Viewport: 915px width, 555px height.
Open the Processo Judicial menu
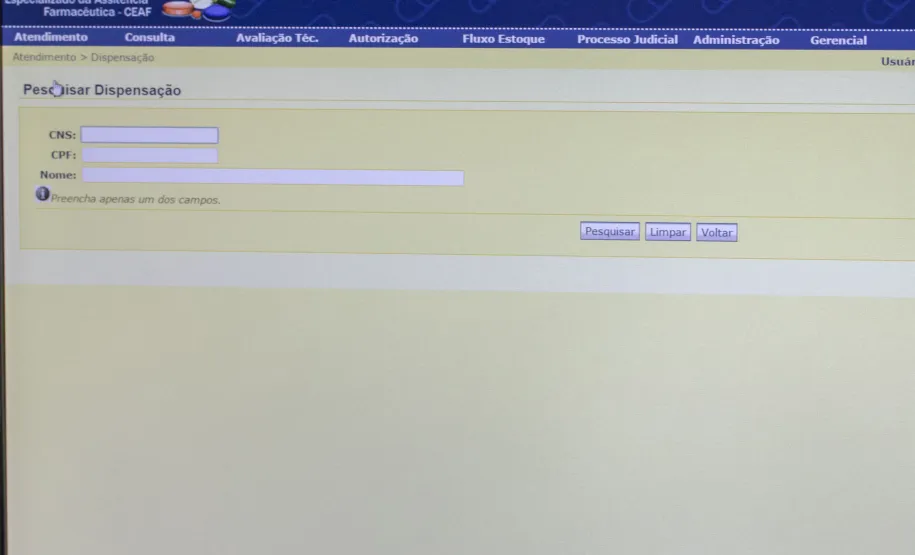tap(627, 40)
